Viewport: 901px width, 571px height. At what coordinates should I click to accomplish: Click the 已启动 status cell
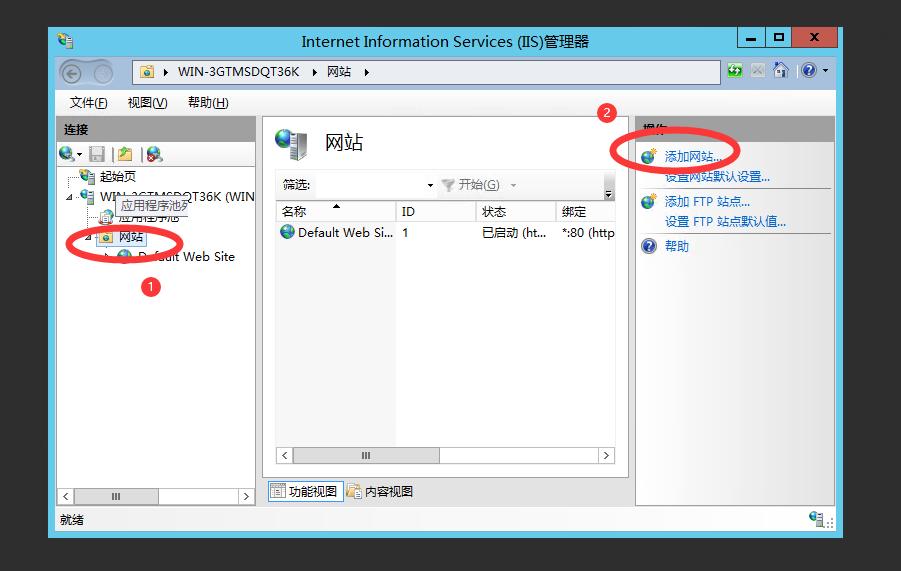pos(514,233)
